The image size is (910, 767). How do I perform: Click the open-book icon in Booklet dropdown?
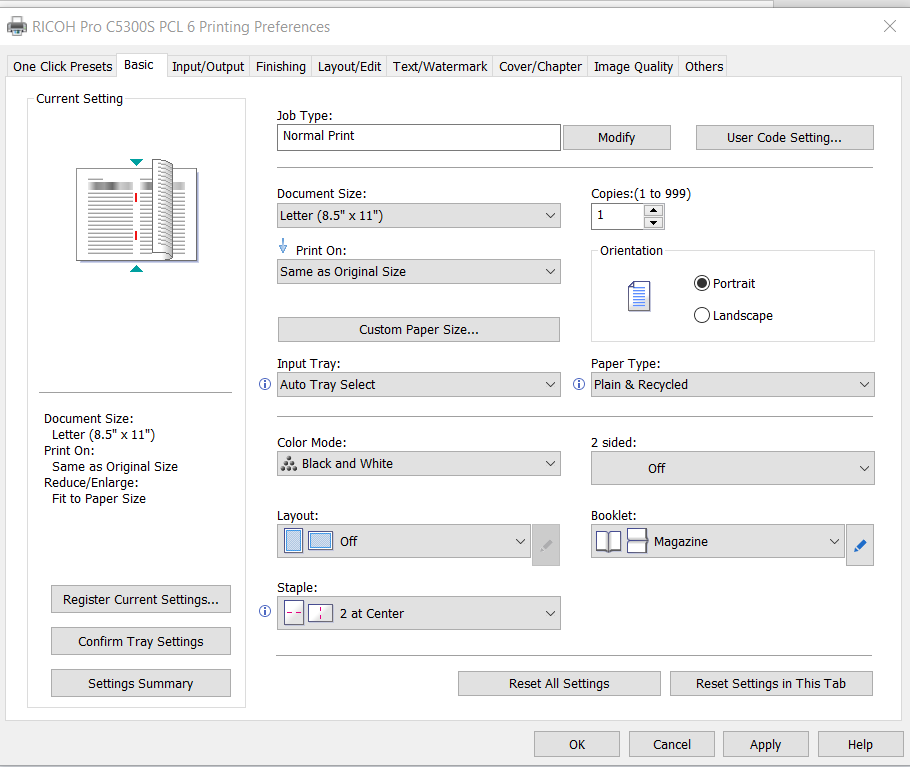click(x=608, y=541)
